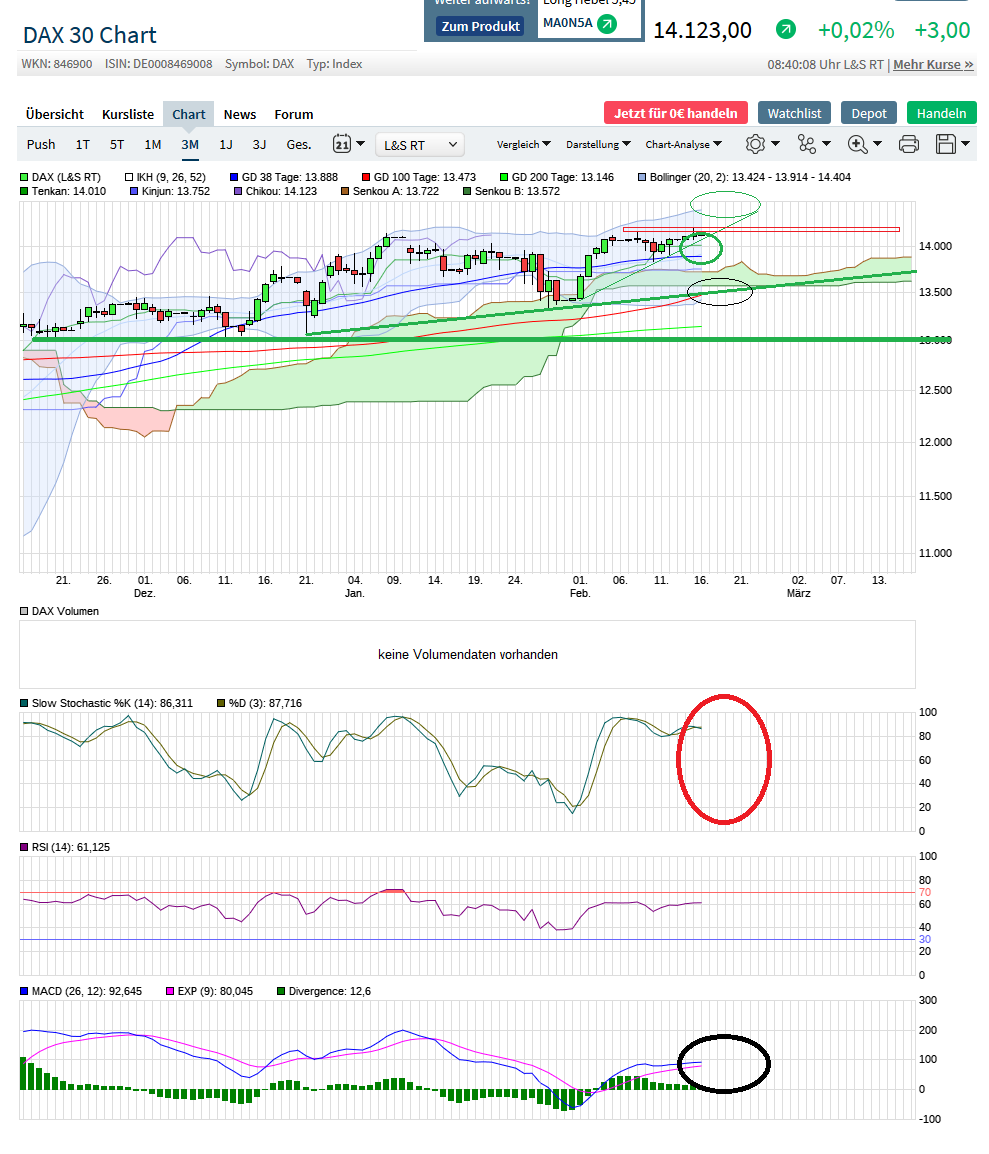The image size is (989, 1154).
Task: Select the 1J timeframe
Action: point(226,144)
